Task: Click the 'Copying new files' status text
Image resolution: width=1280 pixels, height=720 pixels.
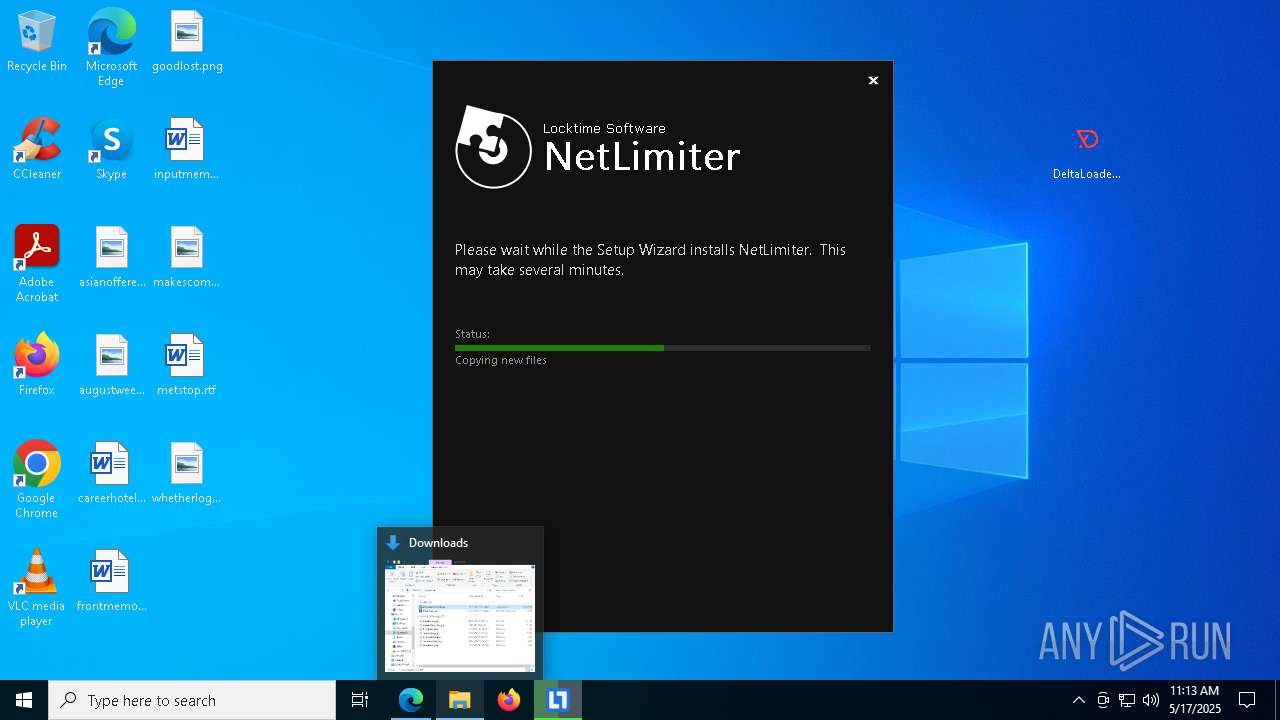Action: point(501,360)
